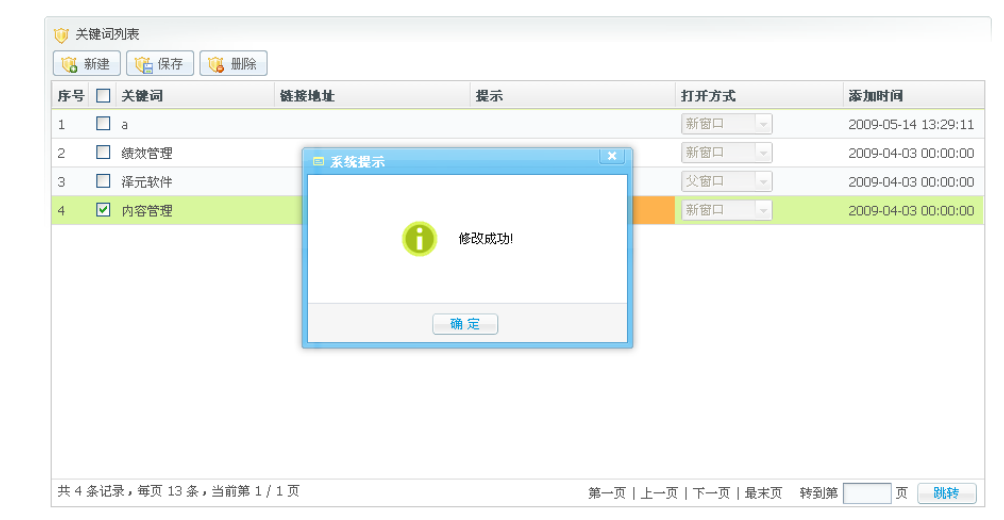Go to 最末页 (last page)
Image resolution: width=1004 pixels, height=520 pixels.
pos(763,493)
